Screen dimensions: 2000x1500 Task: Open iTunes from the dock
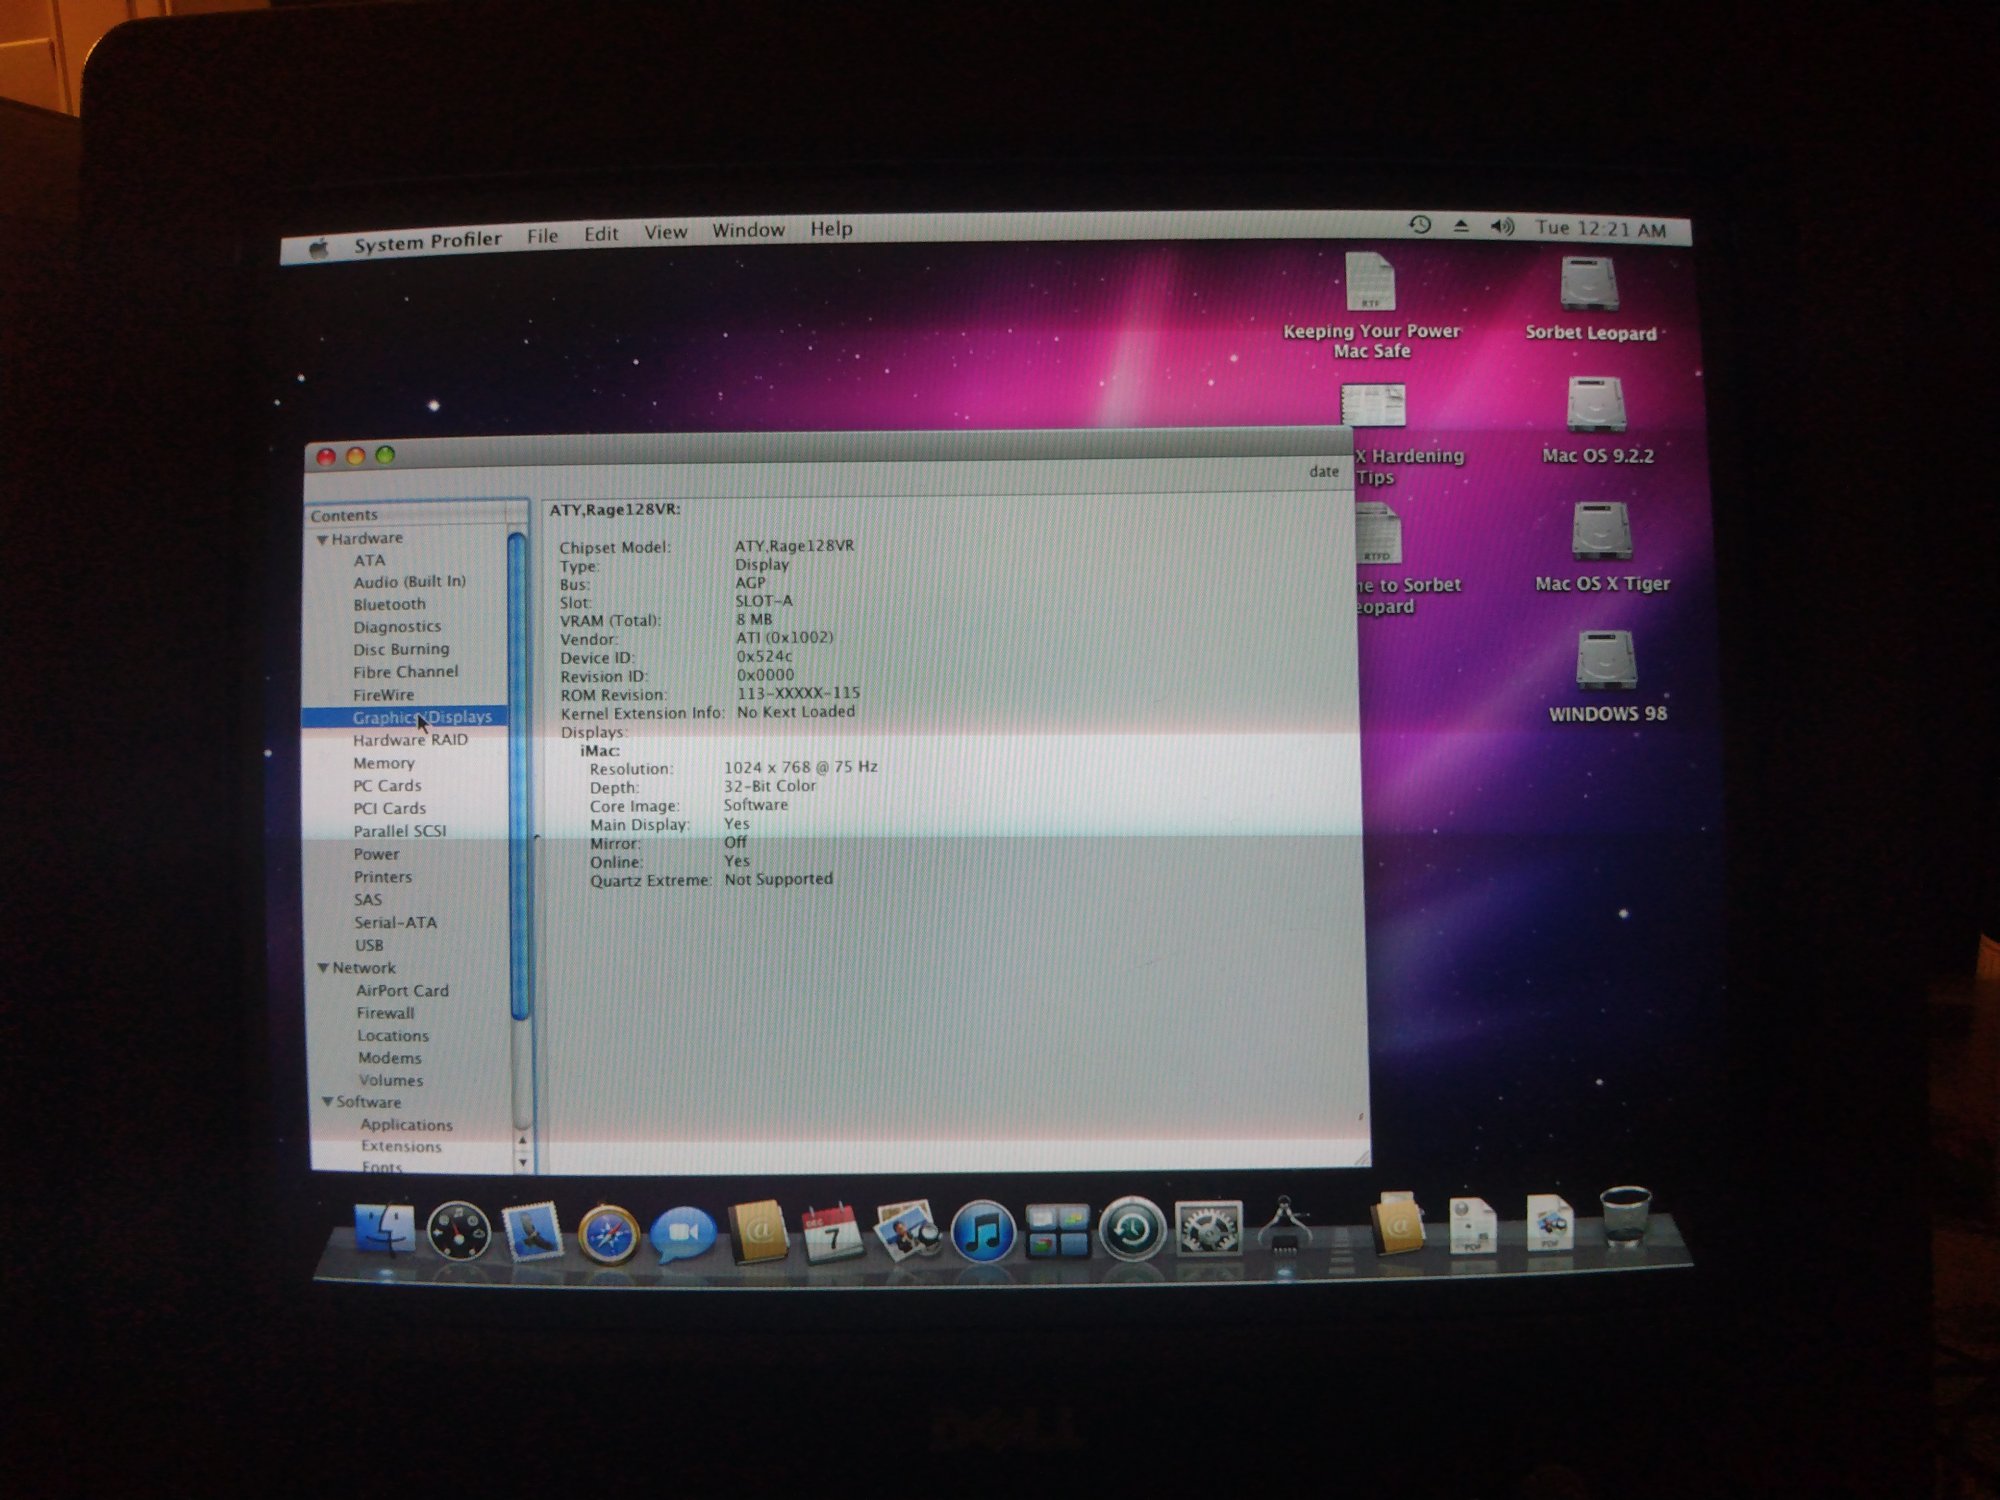(x=982, y=1232)
